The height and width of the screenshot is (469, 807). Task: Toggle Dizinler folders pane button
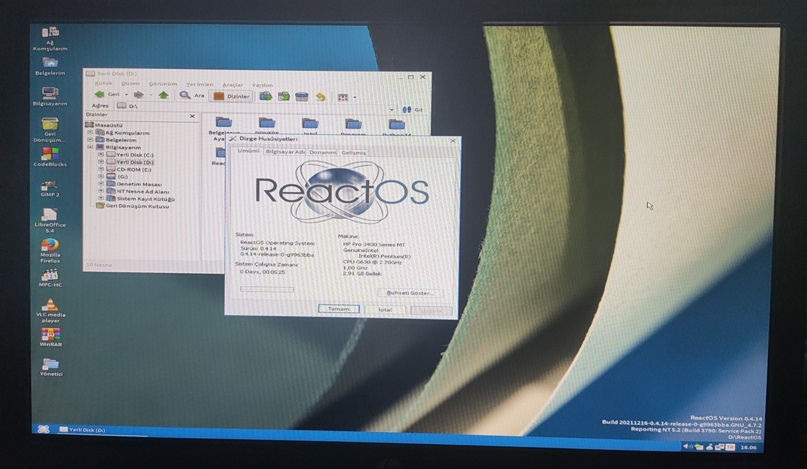pyautogui.click(x=231, y=96)
